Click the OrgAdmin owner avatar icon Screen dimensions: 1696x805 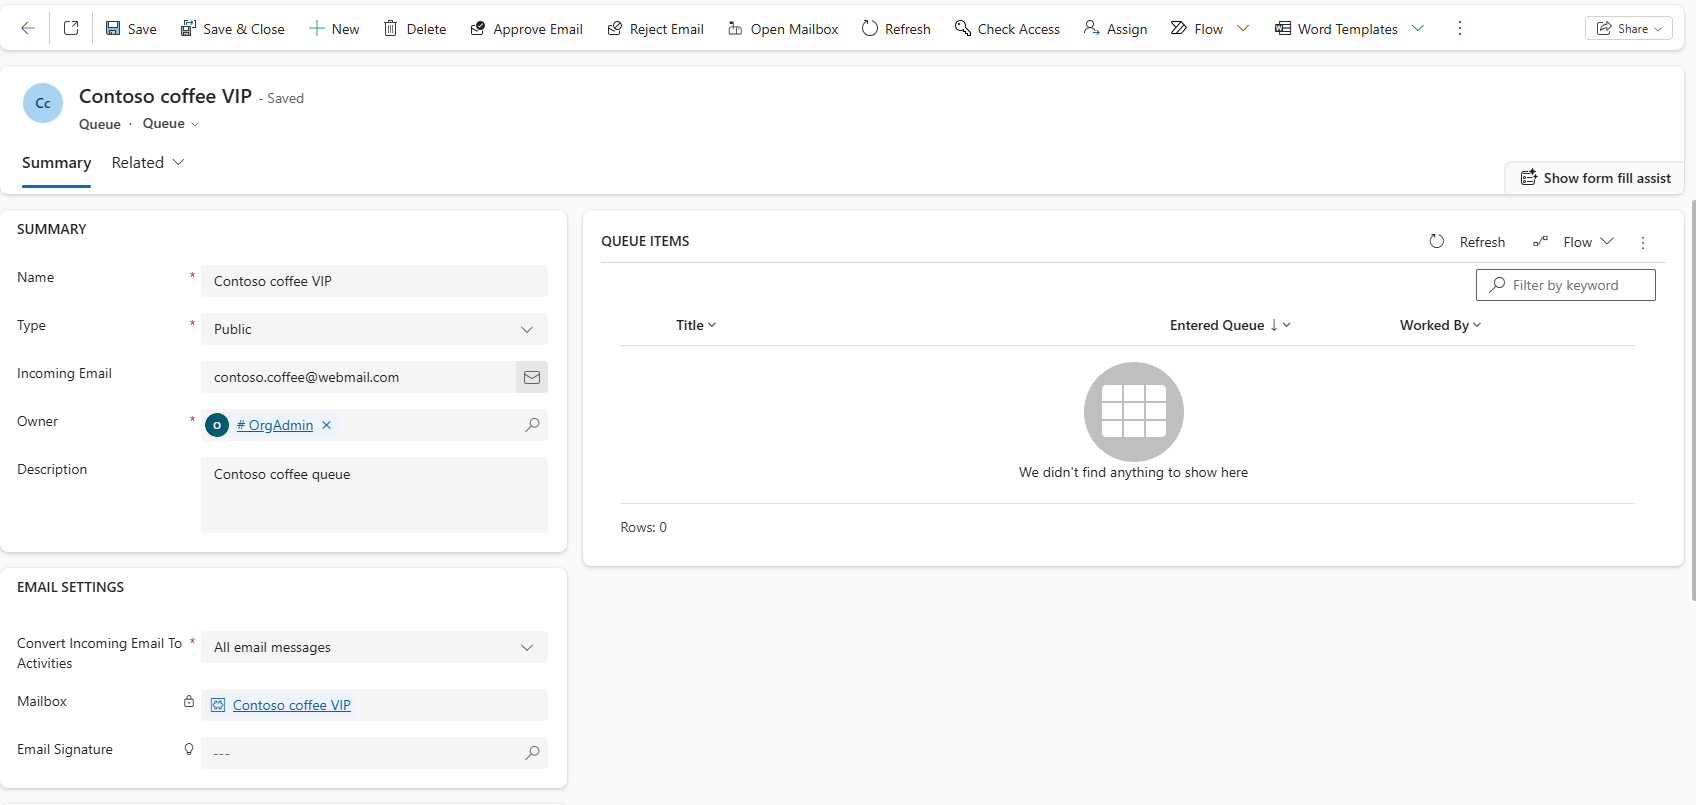217,425
